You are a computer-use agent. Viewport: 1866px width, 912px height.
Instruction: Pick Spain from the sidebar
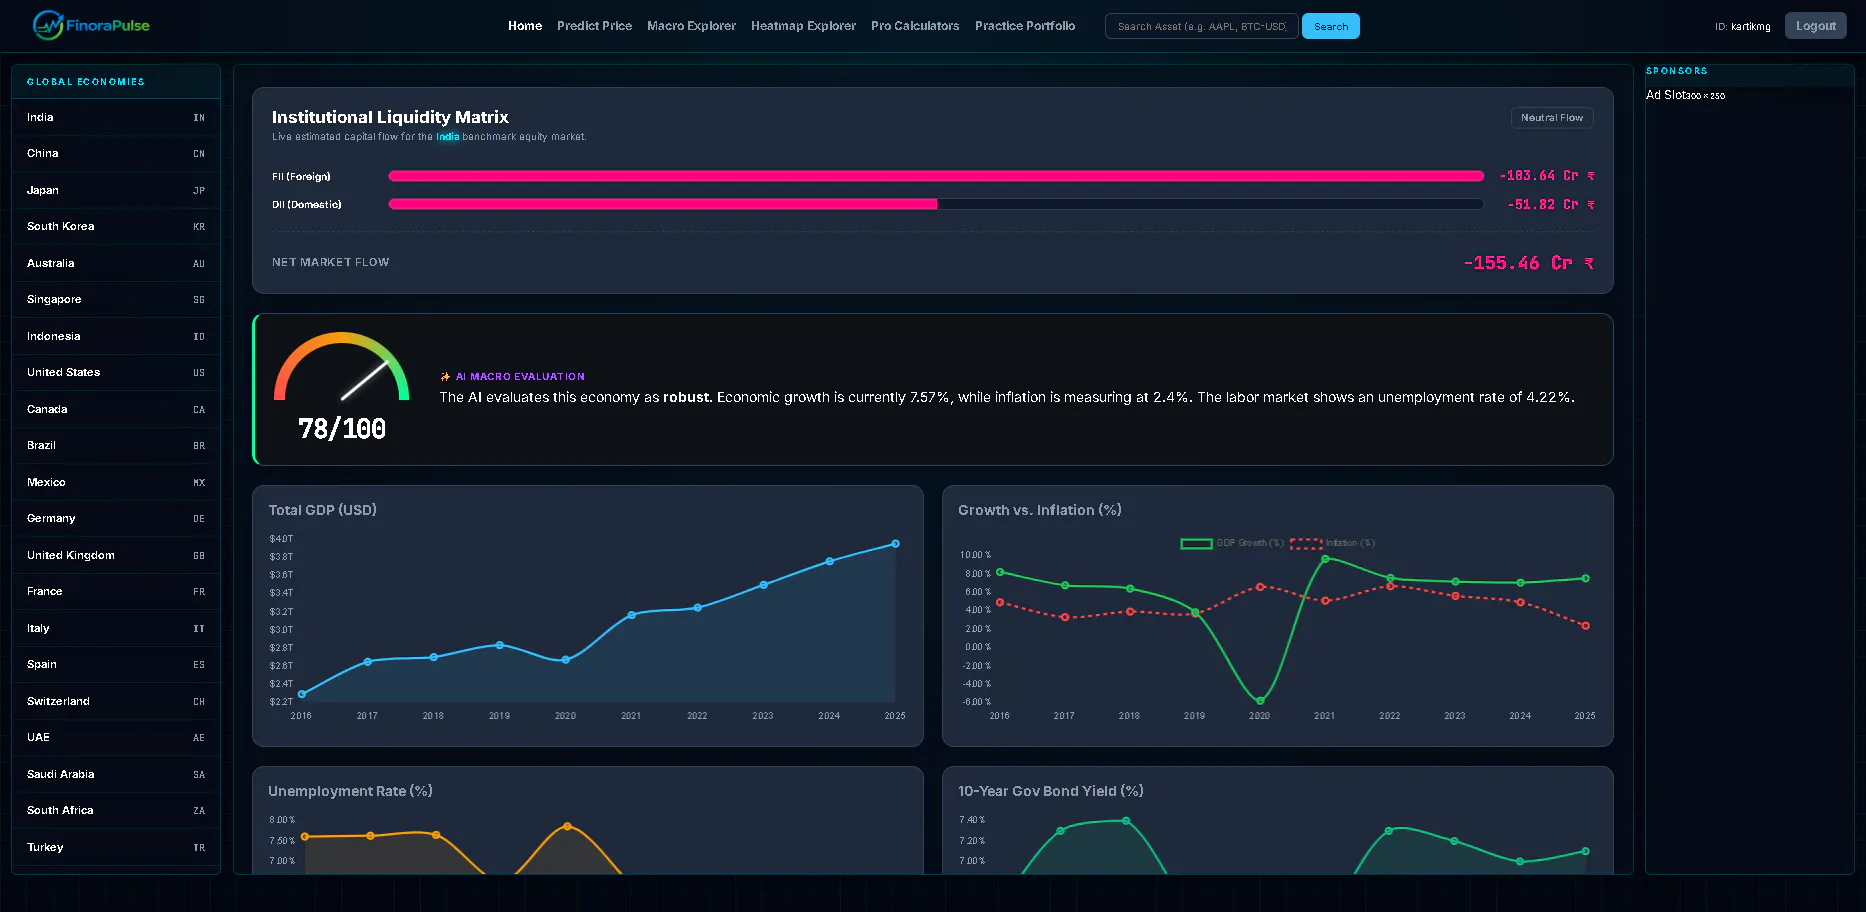[x=116, y=664]
